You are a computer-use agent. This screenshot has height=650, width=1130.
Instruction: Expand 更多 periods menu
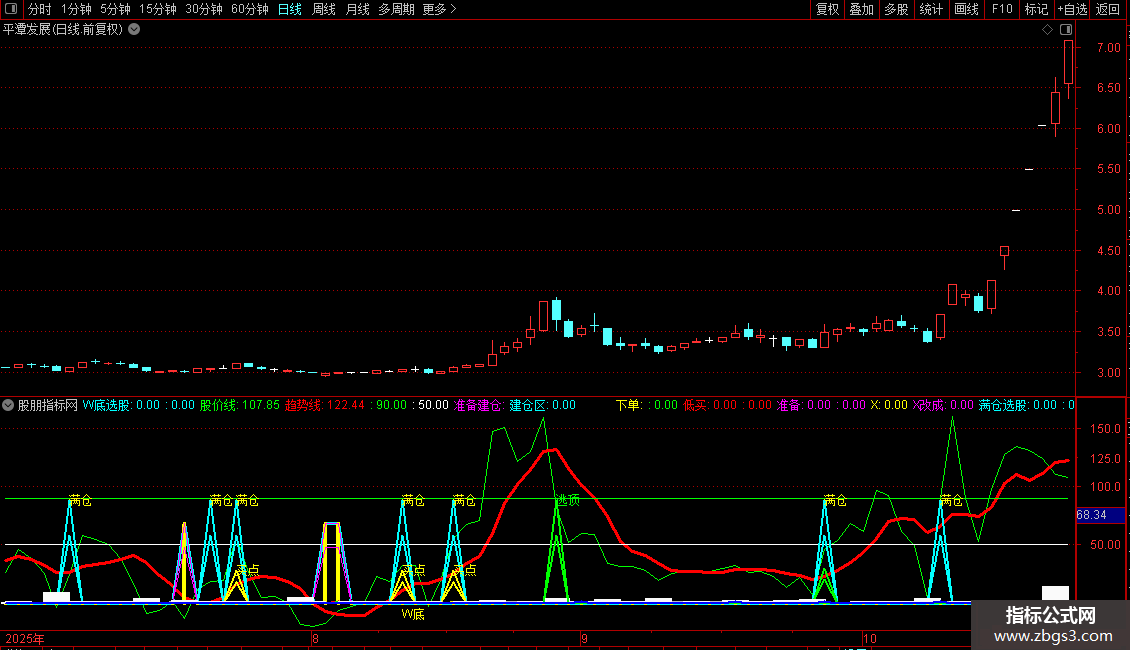pyautogui.click(x=439, y=9)
